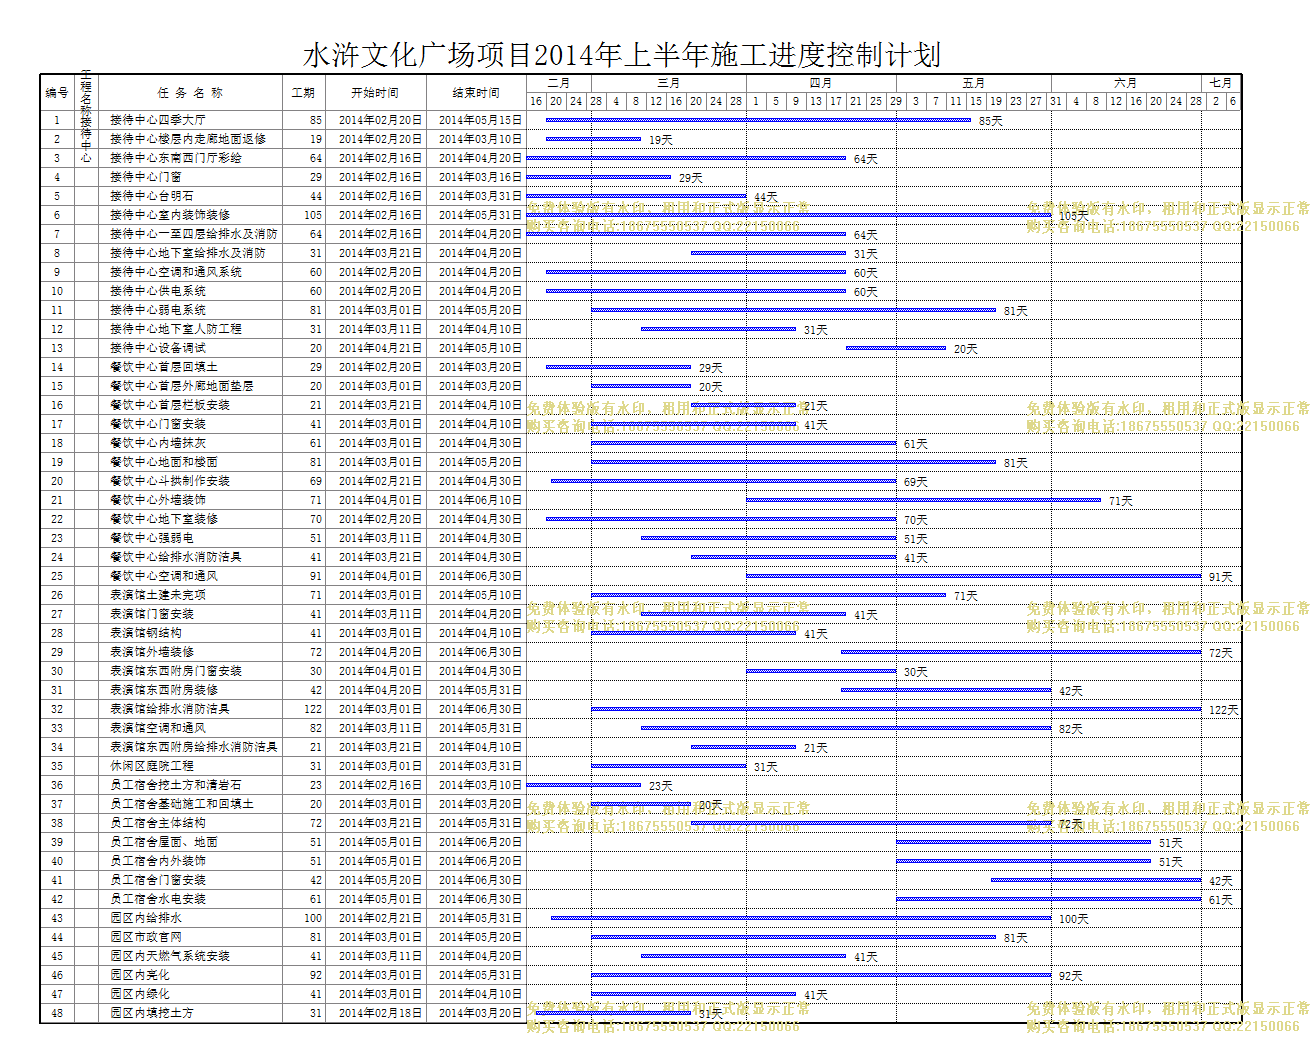Click the Gantt bar labeled 100天
Viewport: 1310px width, 1062px height.
(801, 918)
